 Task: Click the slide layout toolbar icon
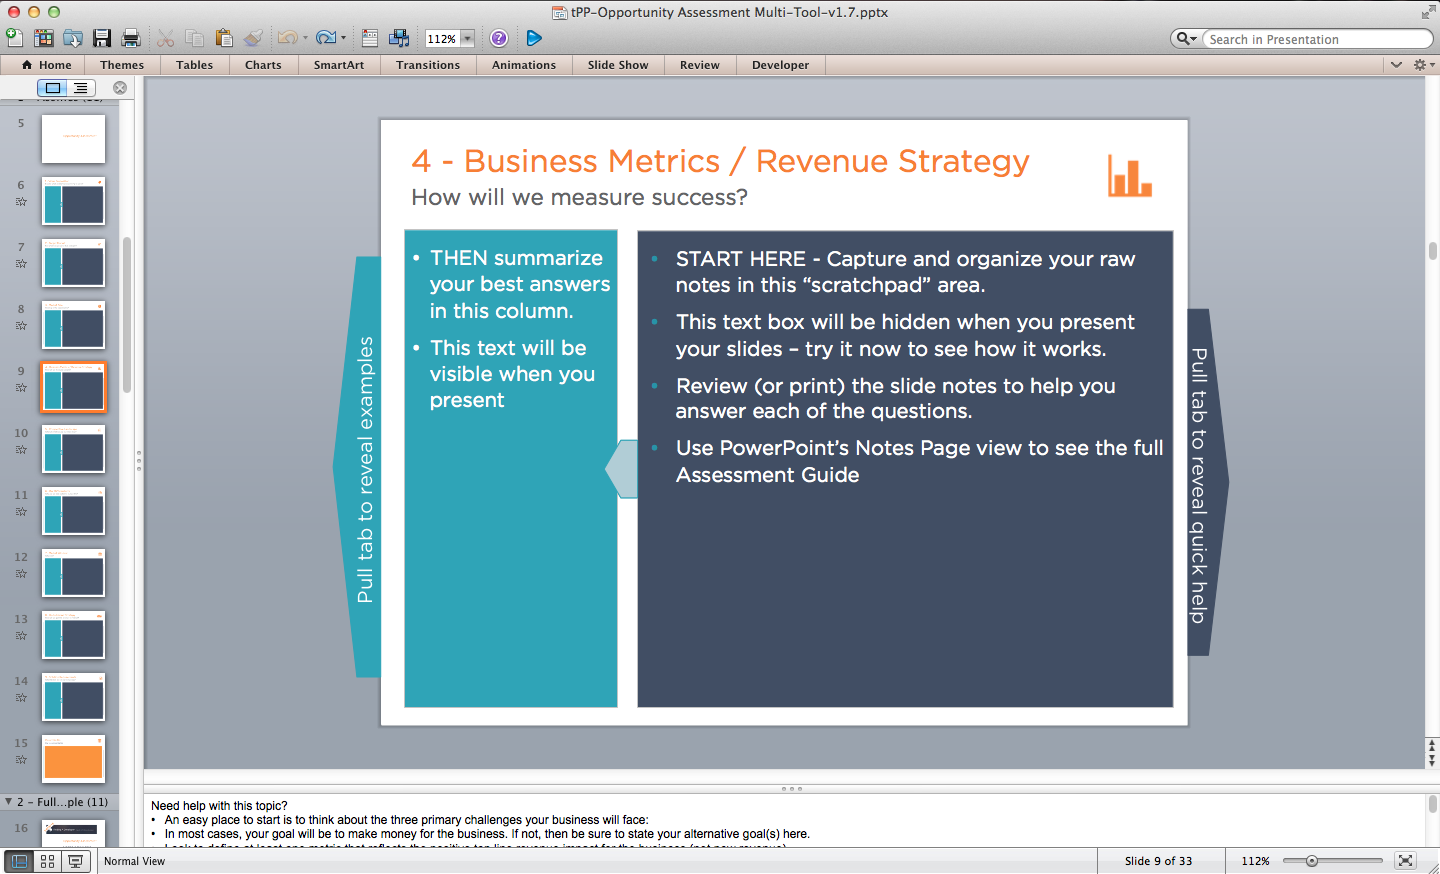[x=370, y=38]
